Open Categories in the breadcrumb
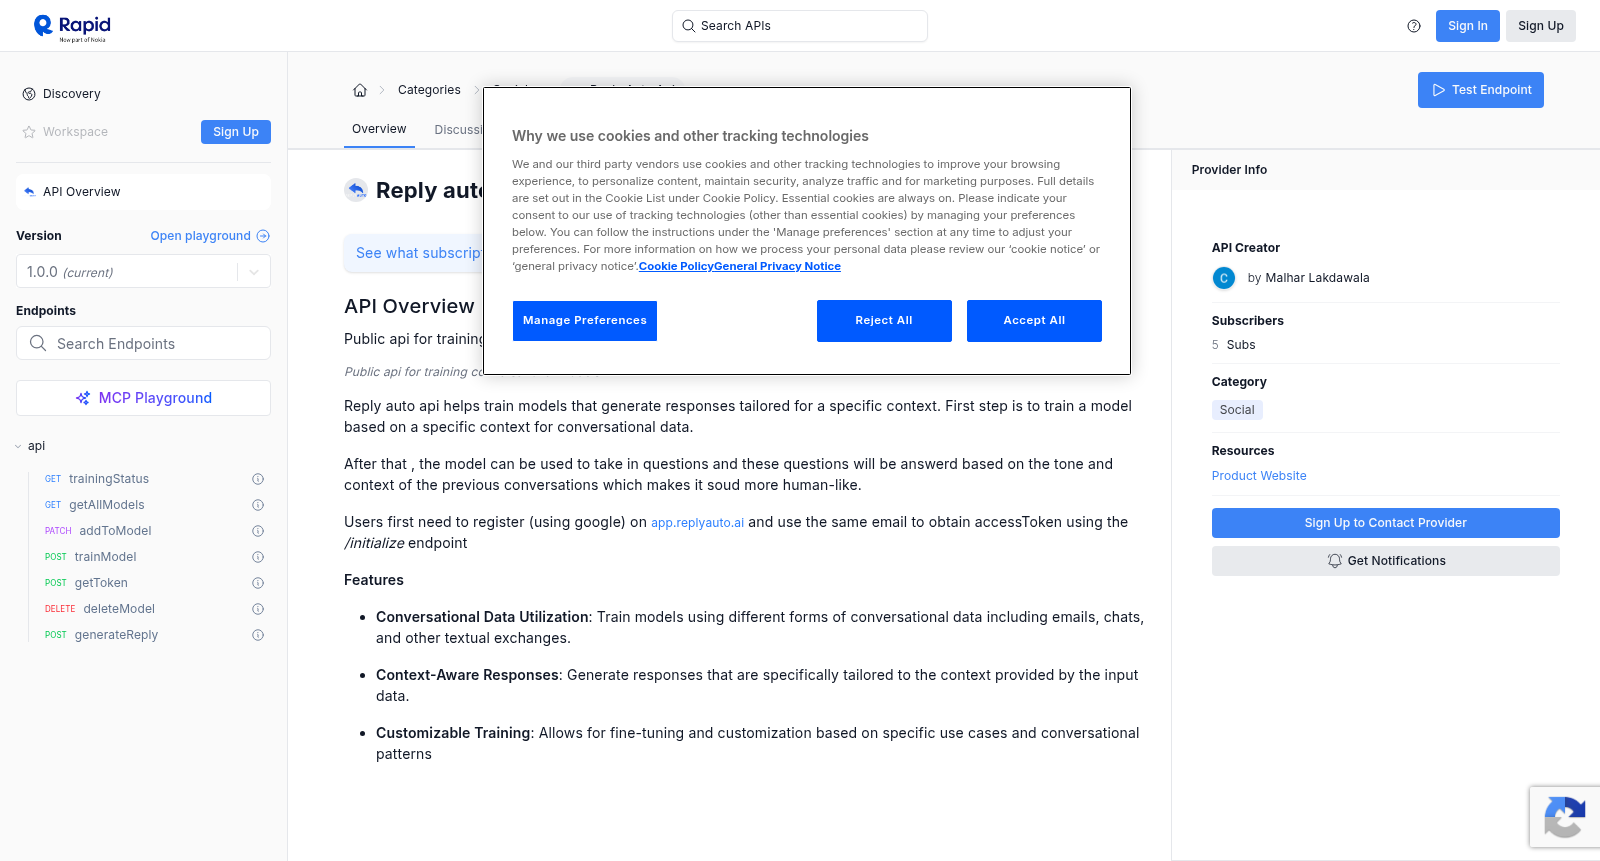1600x861 pixels. (429, 90)
